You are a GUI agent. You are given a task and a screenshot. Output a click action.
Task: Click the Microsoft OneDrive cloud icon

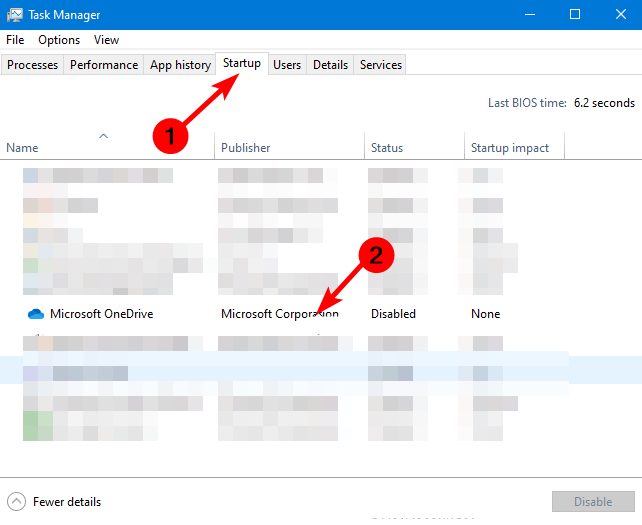tap(36, 314)
